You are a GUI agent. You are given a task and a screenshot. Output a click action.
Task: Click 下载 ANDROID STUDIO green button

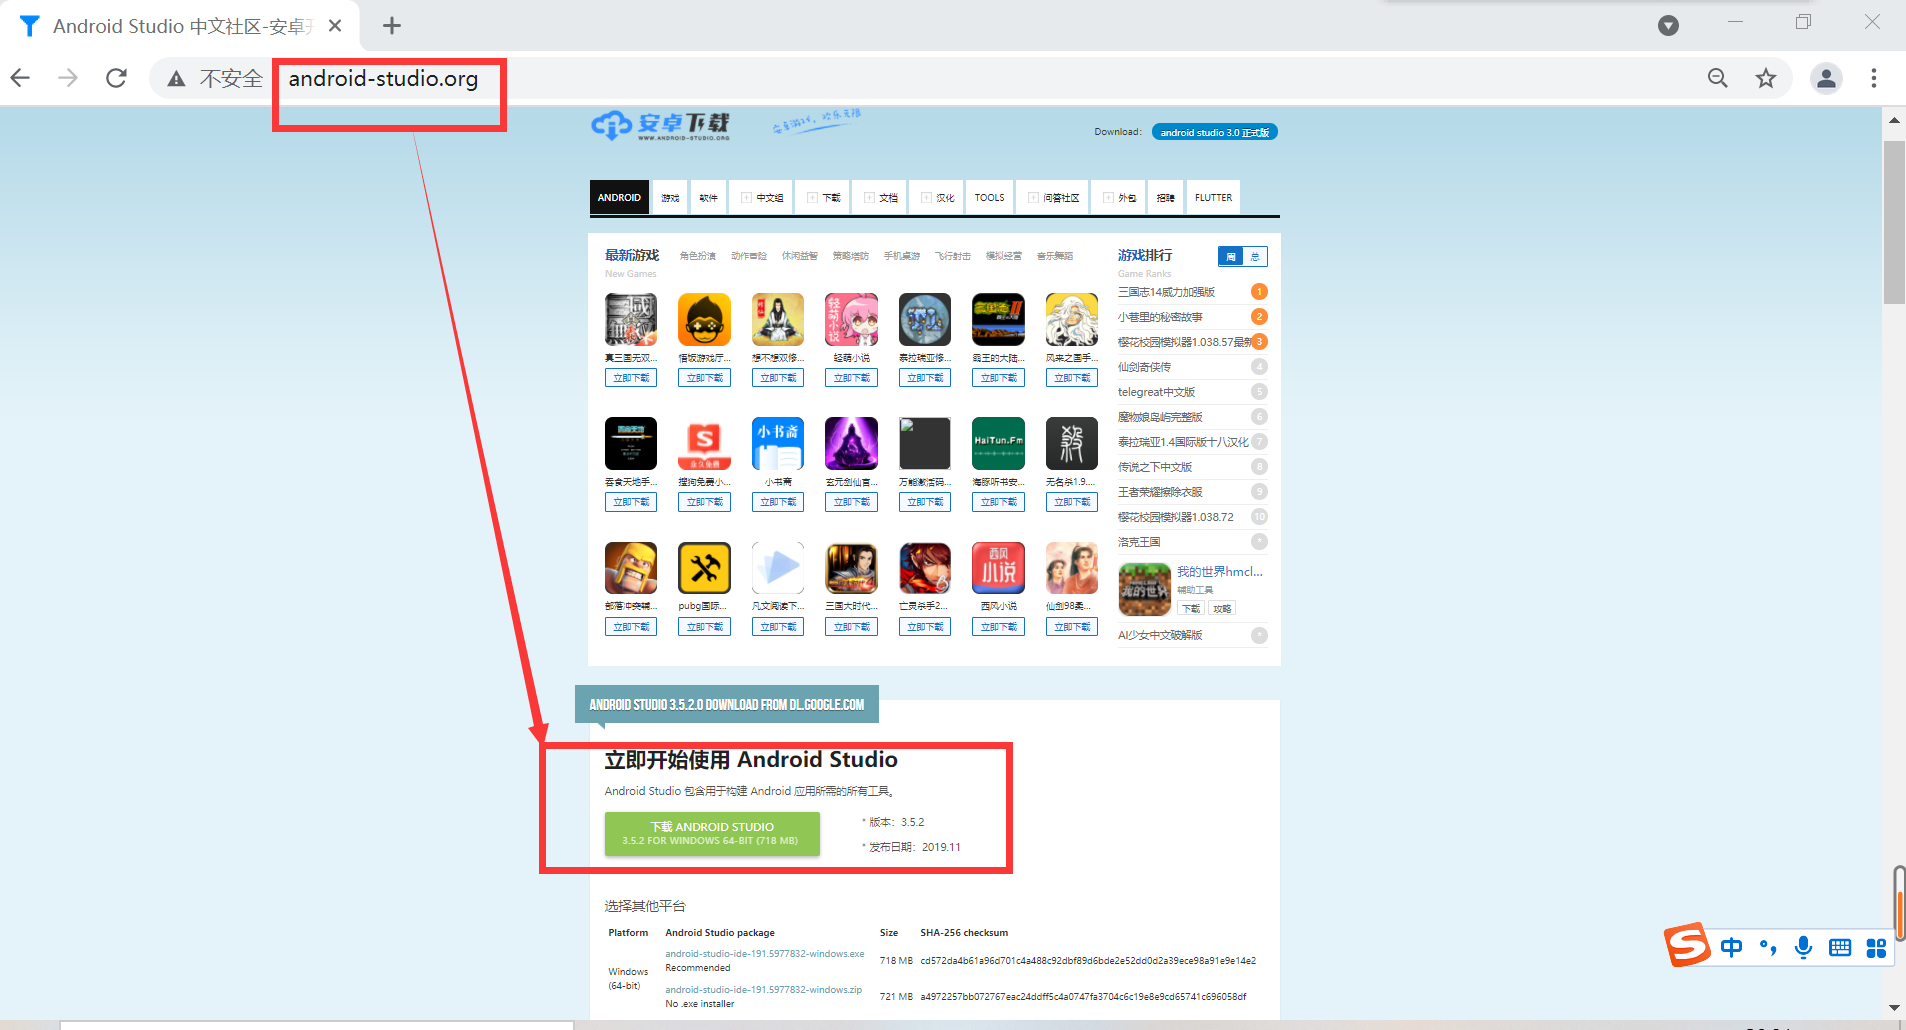[x=712, y=834]
